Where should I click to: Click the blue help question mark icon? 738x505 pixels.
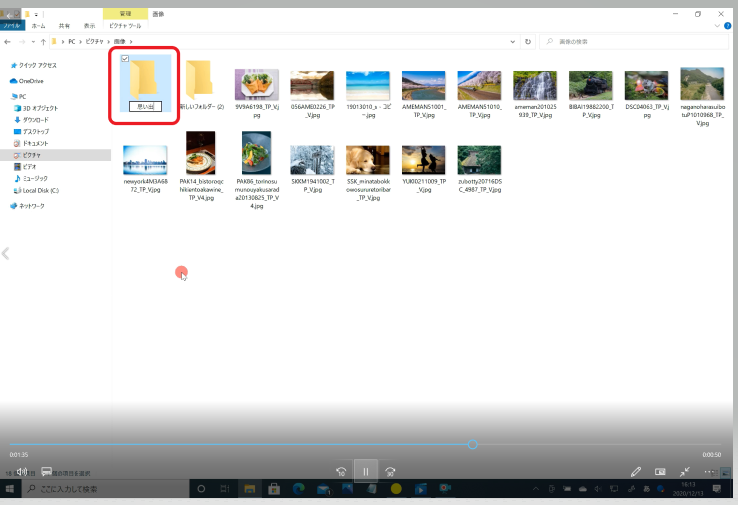[x=729, y=27]
